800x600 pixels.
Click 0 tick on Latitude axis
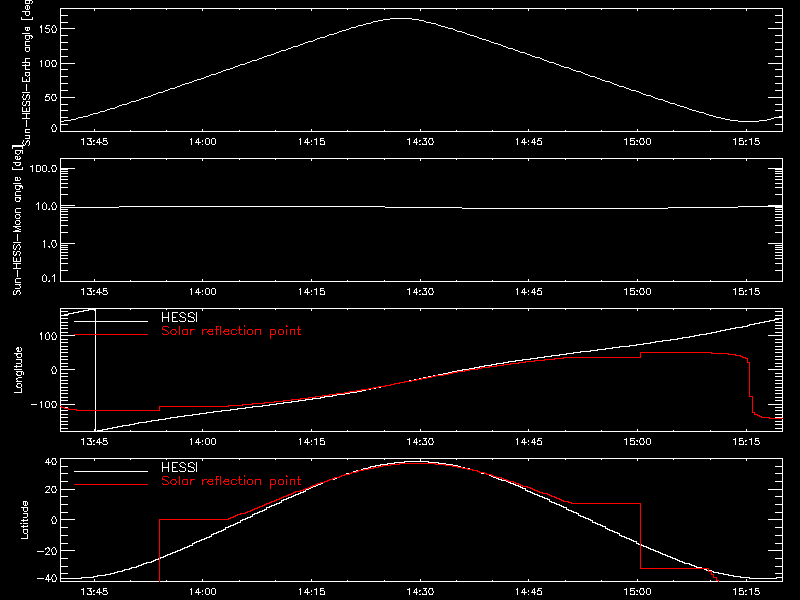click(x=54, y=520)
